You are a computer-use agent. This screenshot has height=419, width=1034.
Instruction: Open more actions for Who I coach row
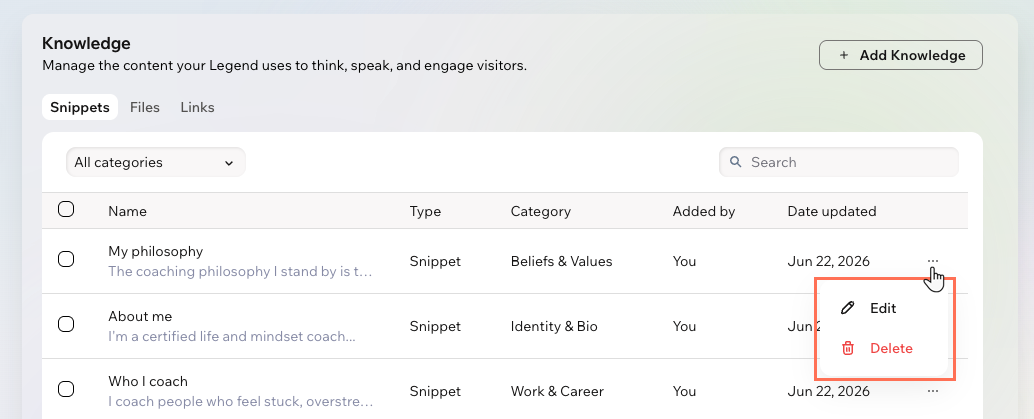[932, 391]
